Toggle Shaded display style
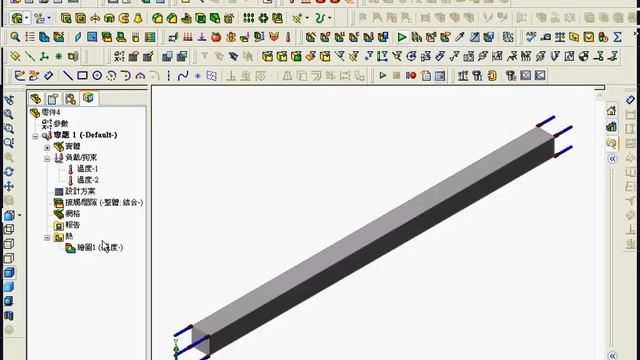 tap(9, 287)
